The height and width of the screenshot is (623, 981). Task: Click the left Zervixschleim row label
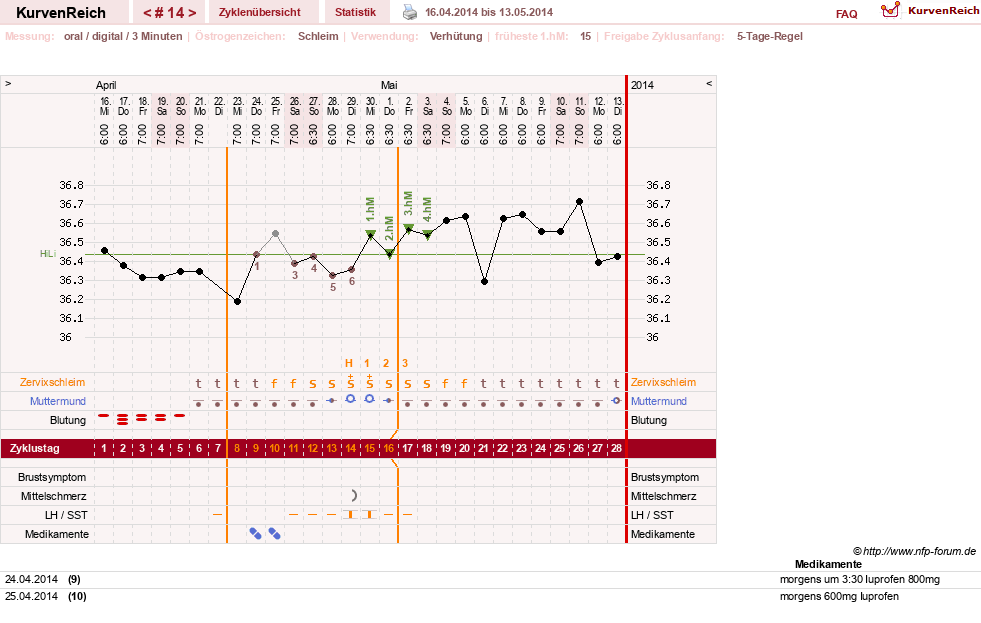(53, 382)
